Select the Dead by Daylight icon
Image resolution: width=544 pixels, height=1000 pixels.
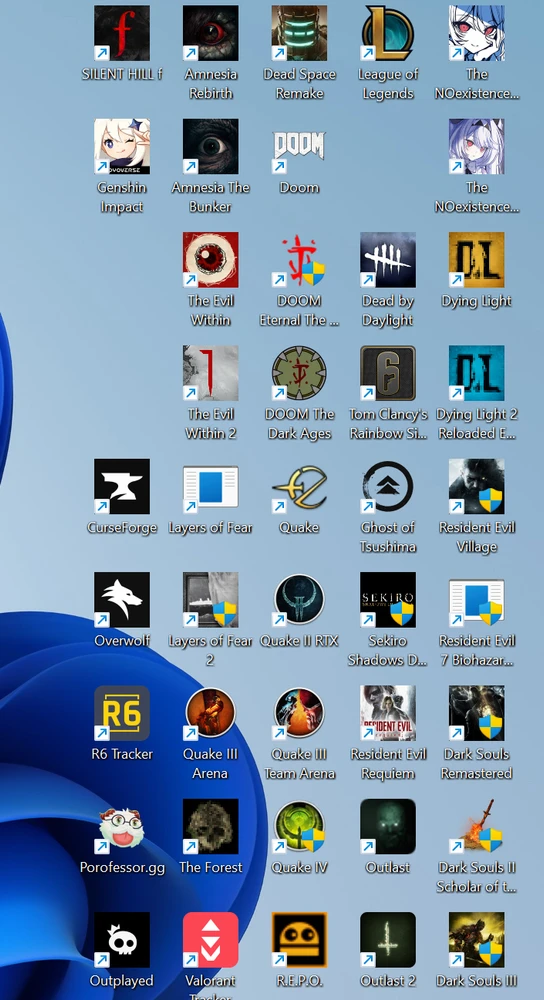pyautogui.click(x=388, y=260)
